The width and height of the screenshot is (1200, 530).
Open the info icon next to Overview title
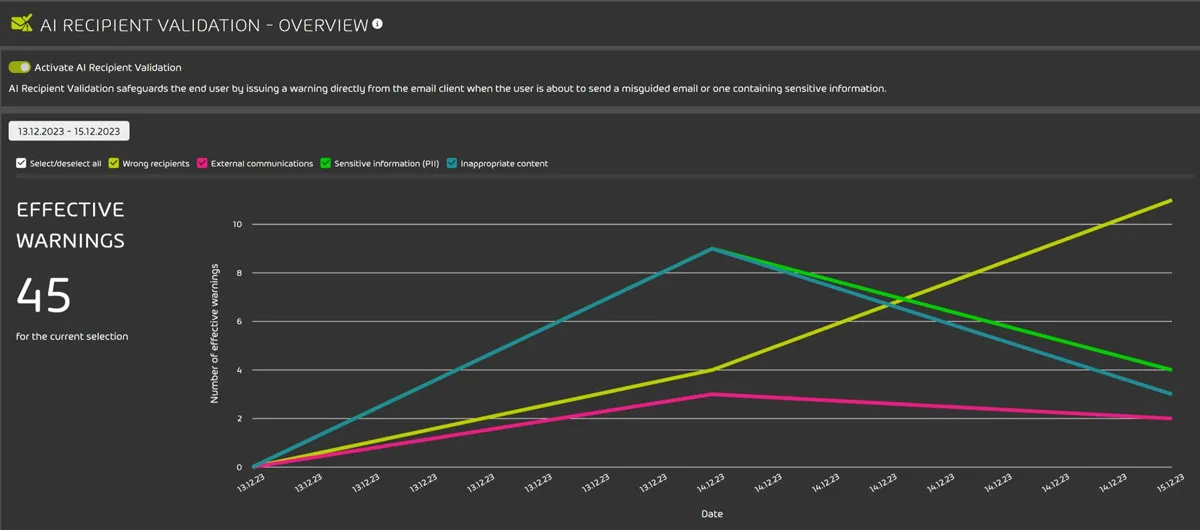click(x=378, y=23)
